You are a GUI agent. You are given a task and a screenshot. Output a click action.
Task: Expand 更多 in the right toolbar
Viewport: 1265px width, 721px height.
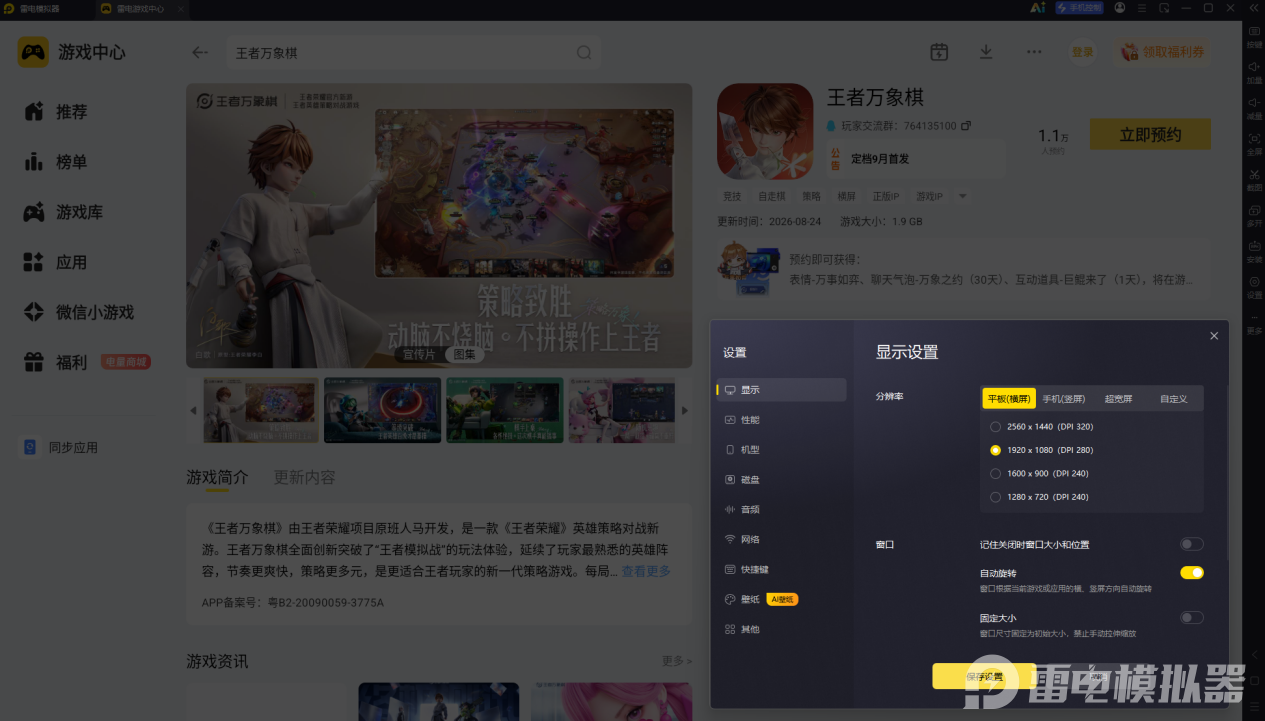point(1254,324)
